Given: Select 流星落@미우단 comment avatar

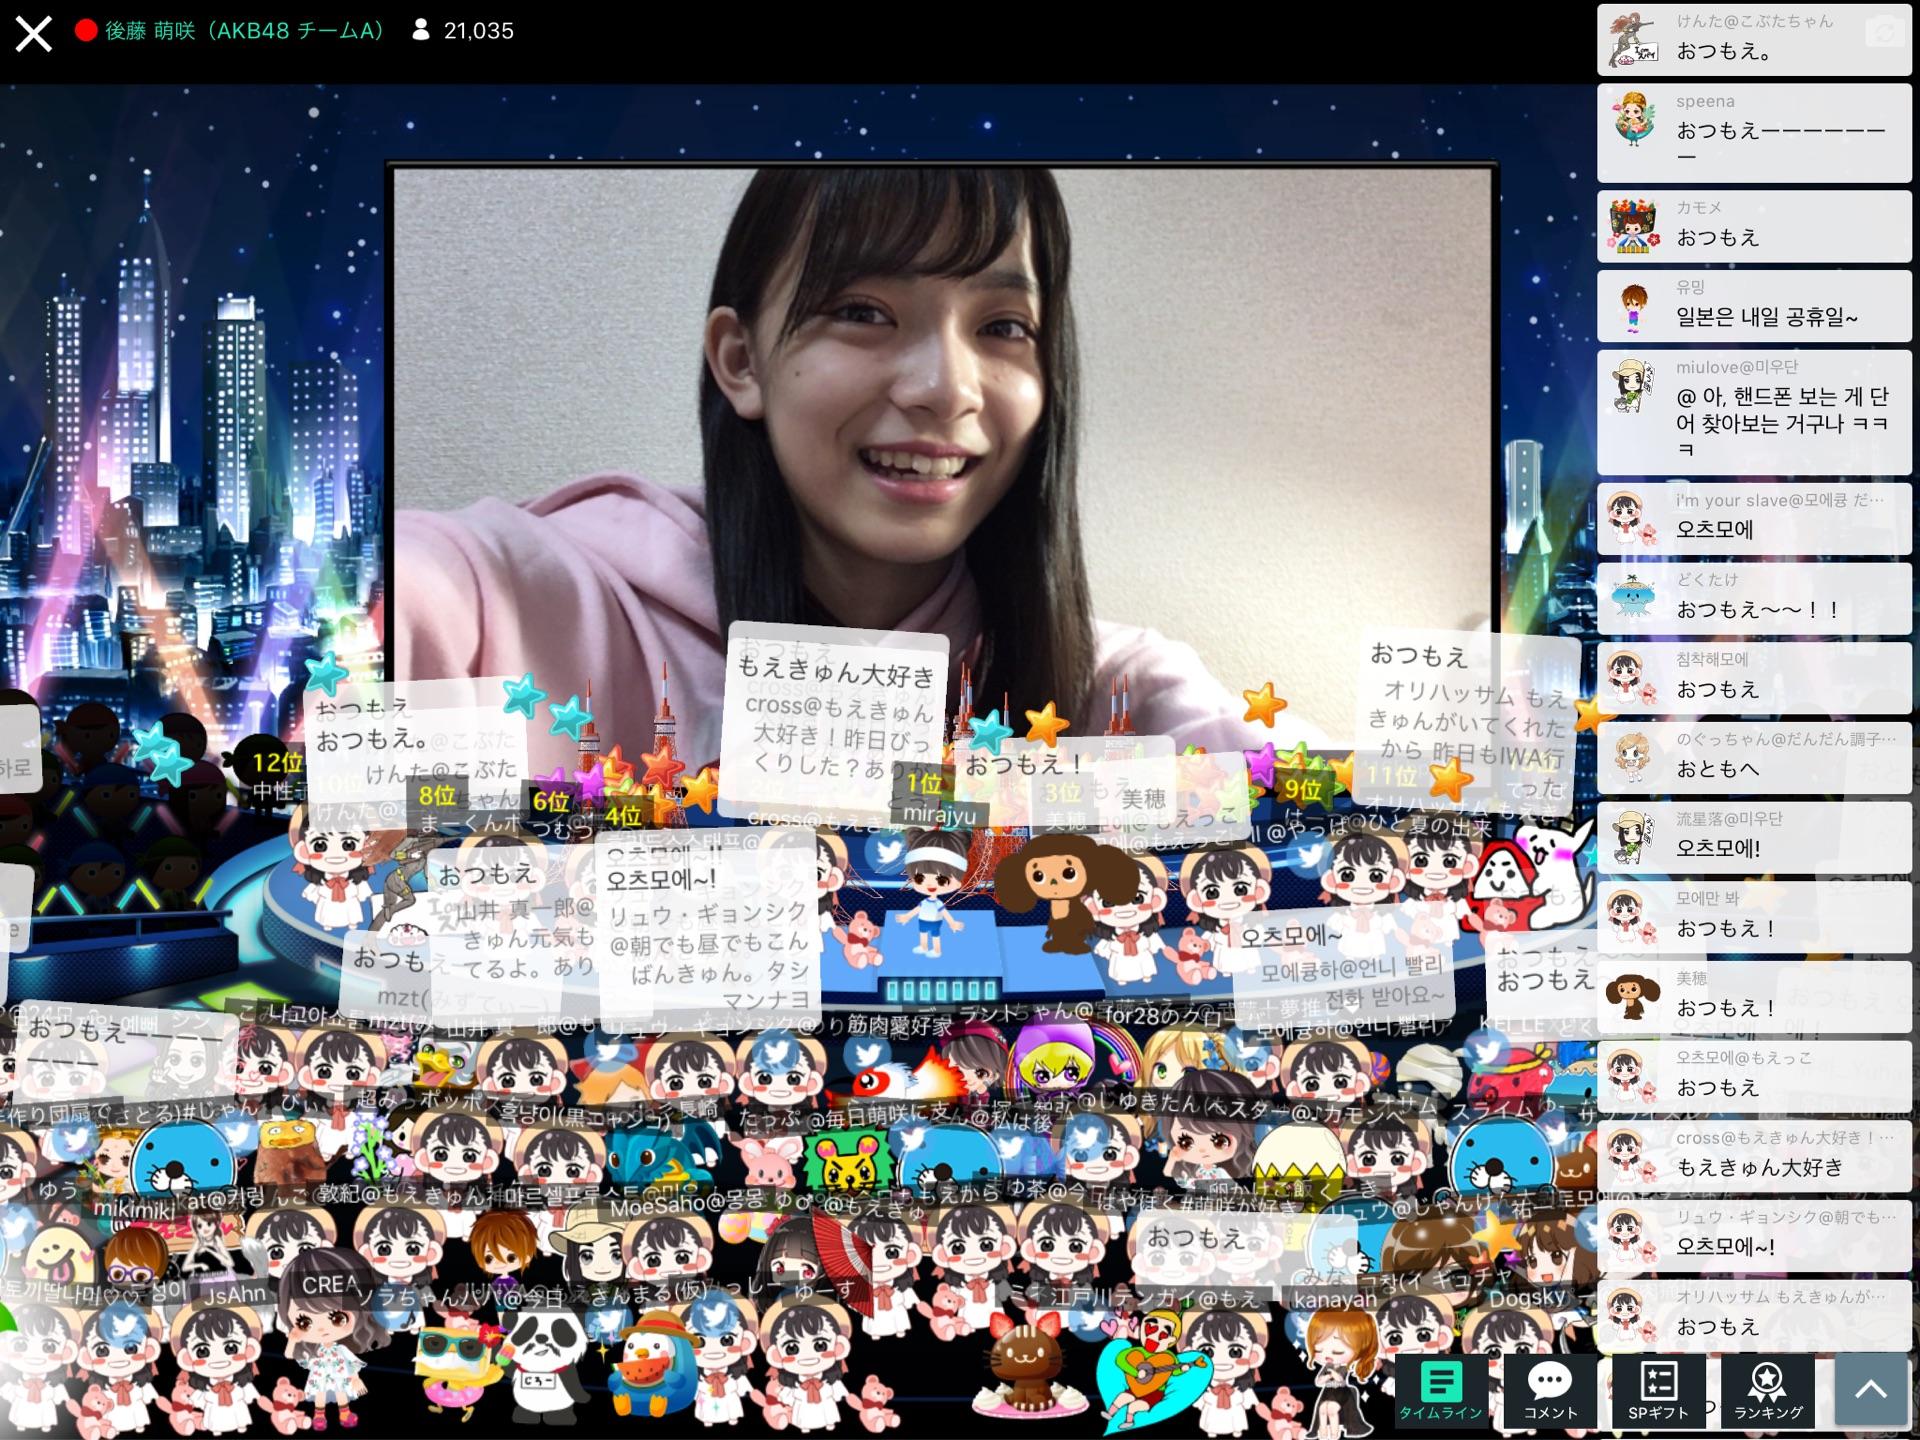Looking at the screenshot, I should pos(1633,837).
